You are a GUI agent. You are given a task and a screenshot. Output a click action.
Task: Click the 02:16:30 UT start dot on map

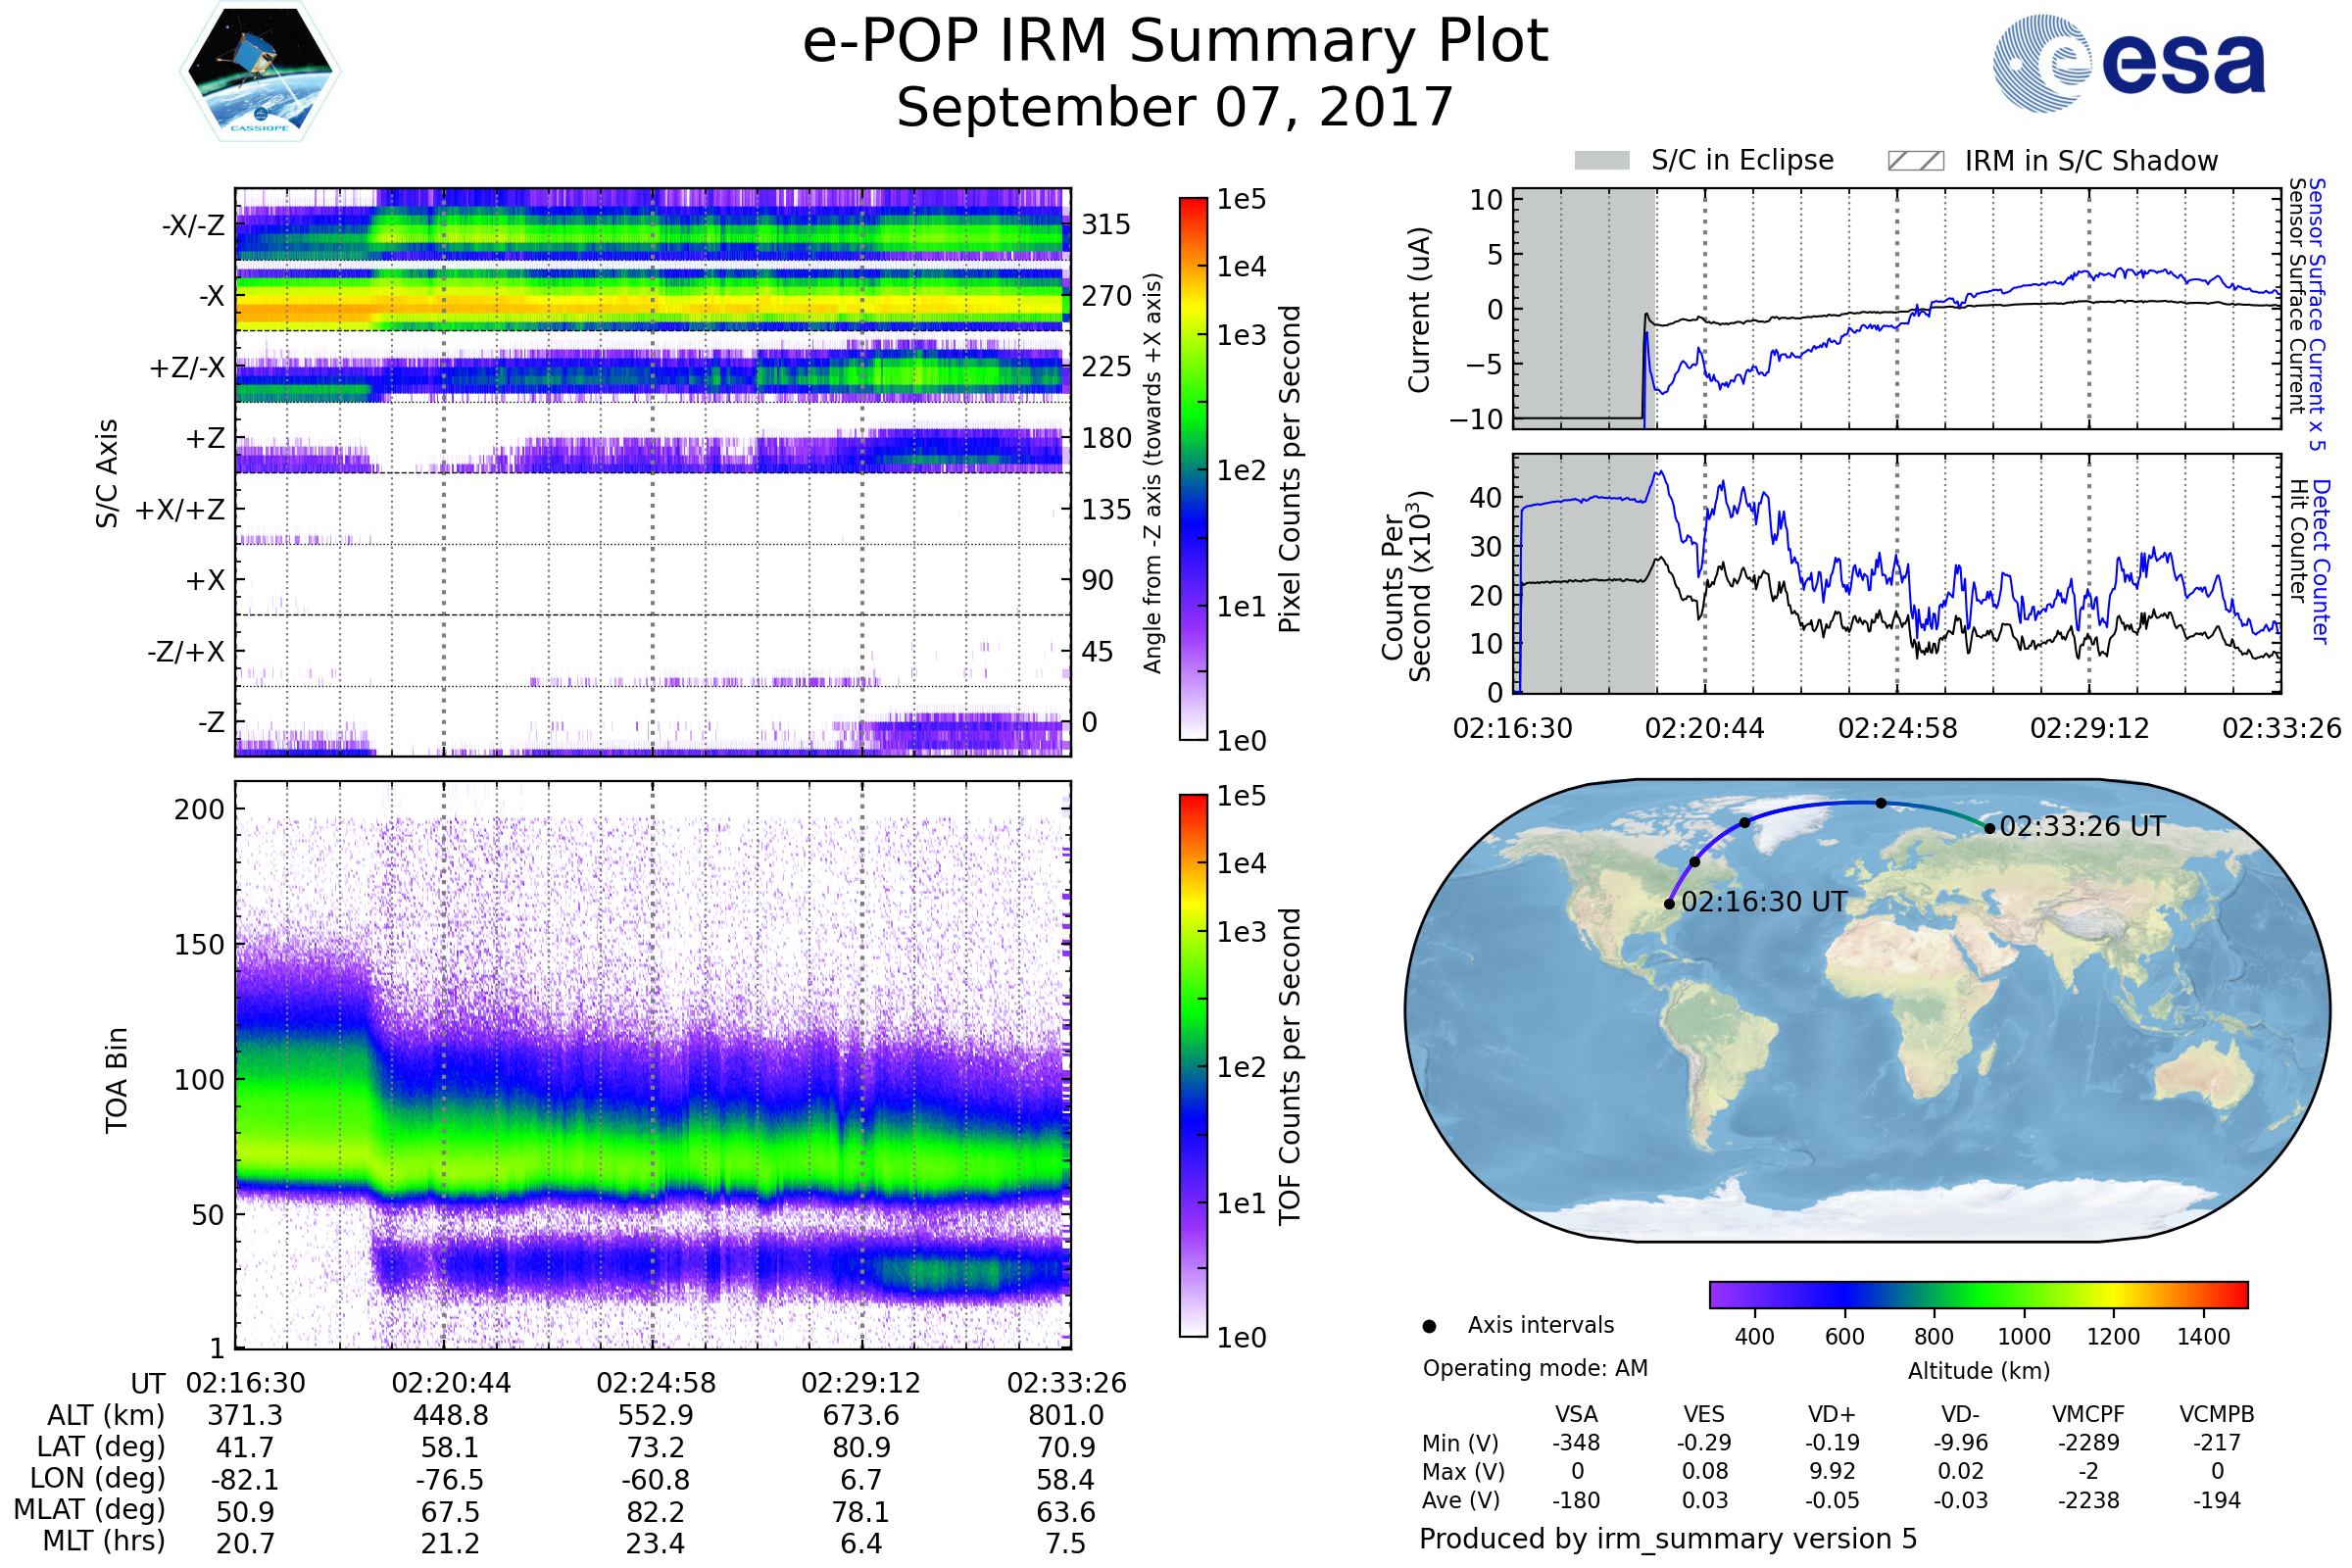[x=1669, y=904]
